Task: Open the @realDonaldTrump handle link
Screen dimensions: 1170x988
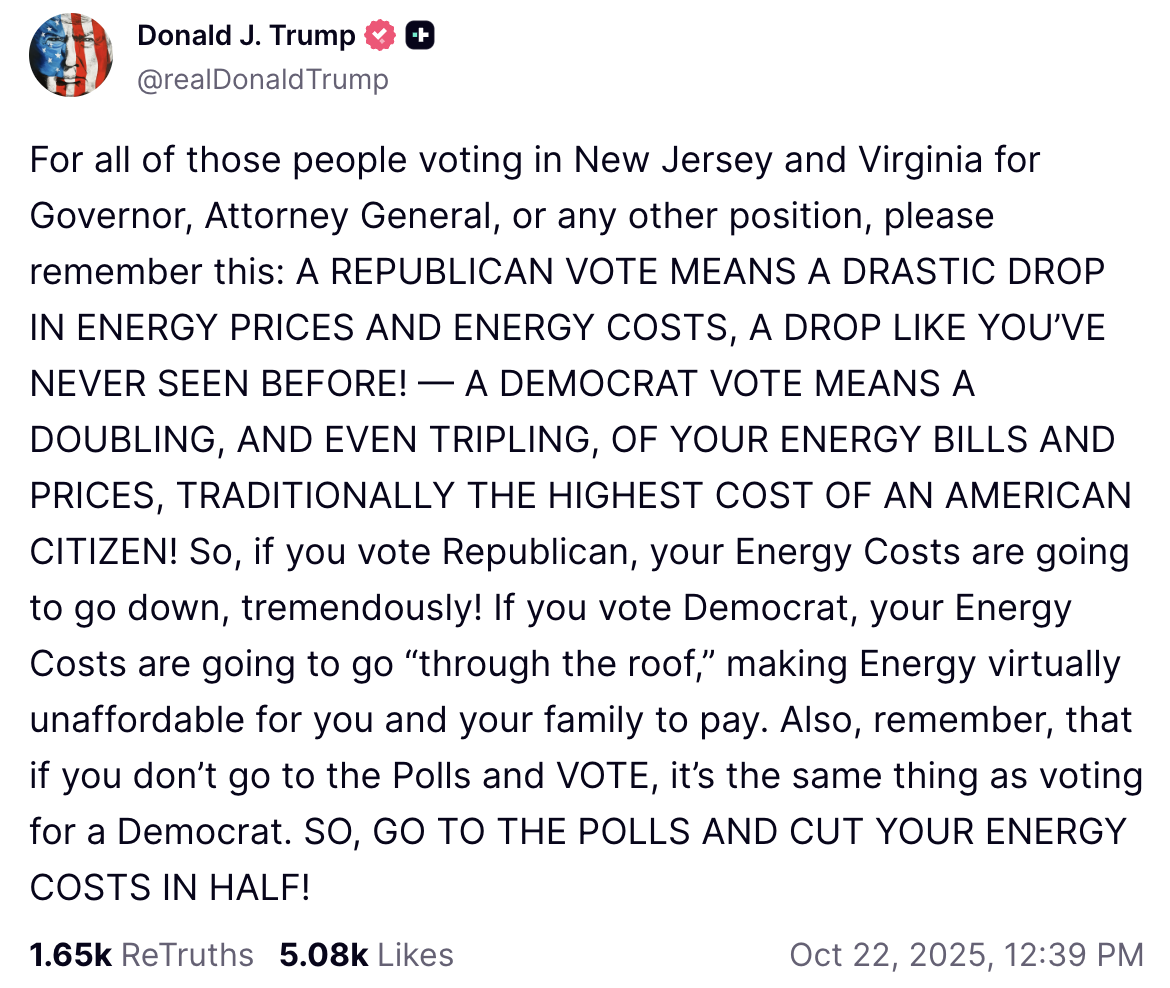Action: (x=262, y=79)
